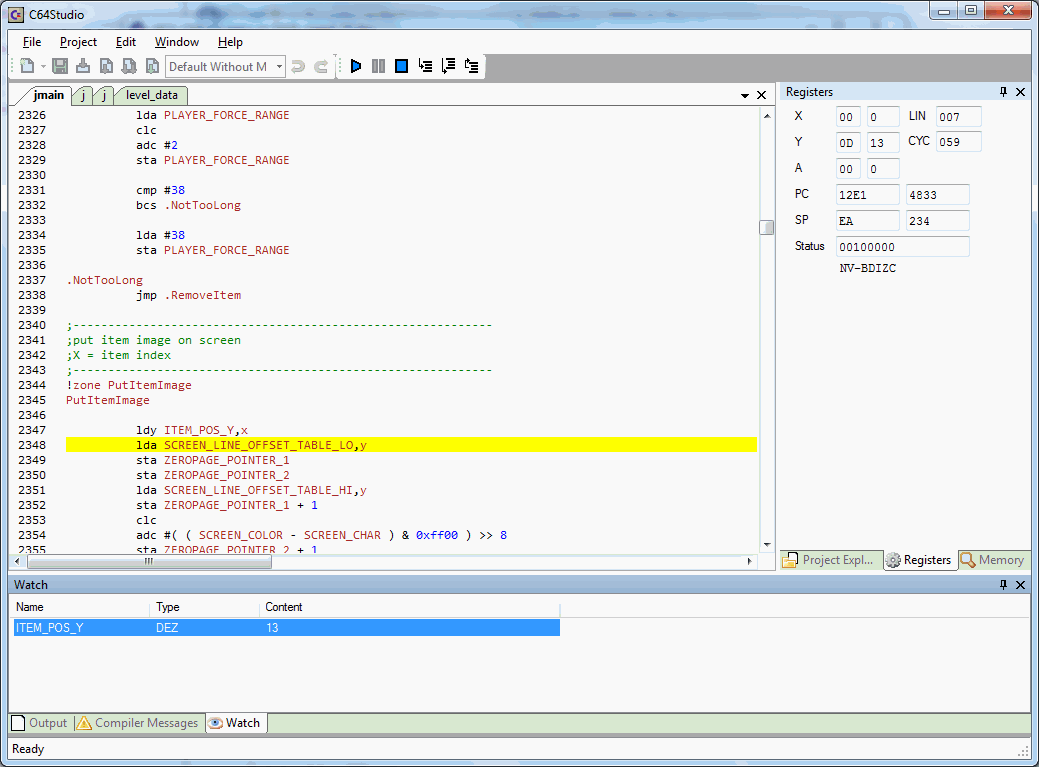Image resolution: width=1039 pixels, height=767 pixels.
Task: Expand the New file dropdown arrow
Action: [x=43, y=67]
